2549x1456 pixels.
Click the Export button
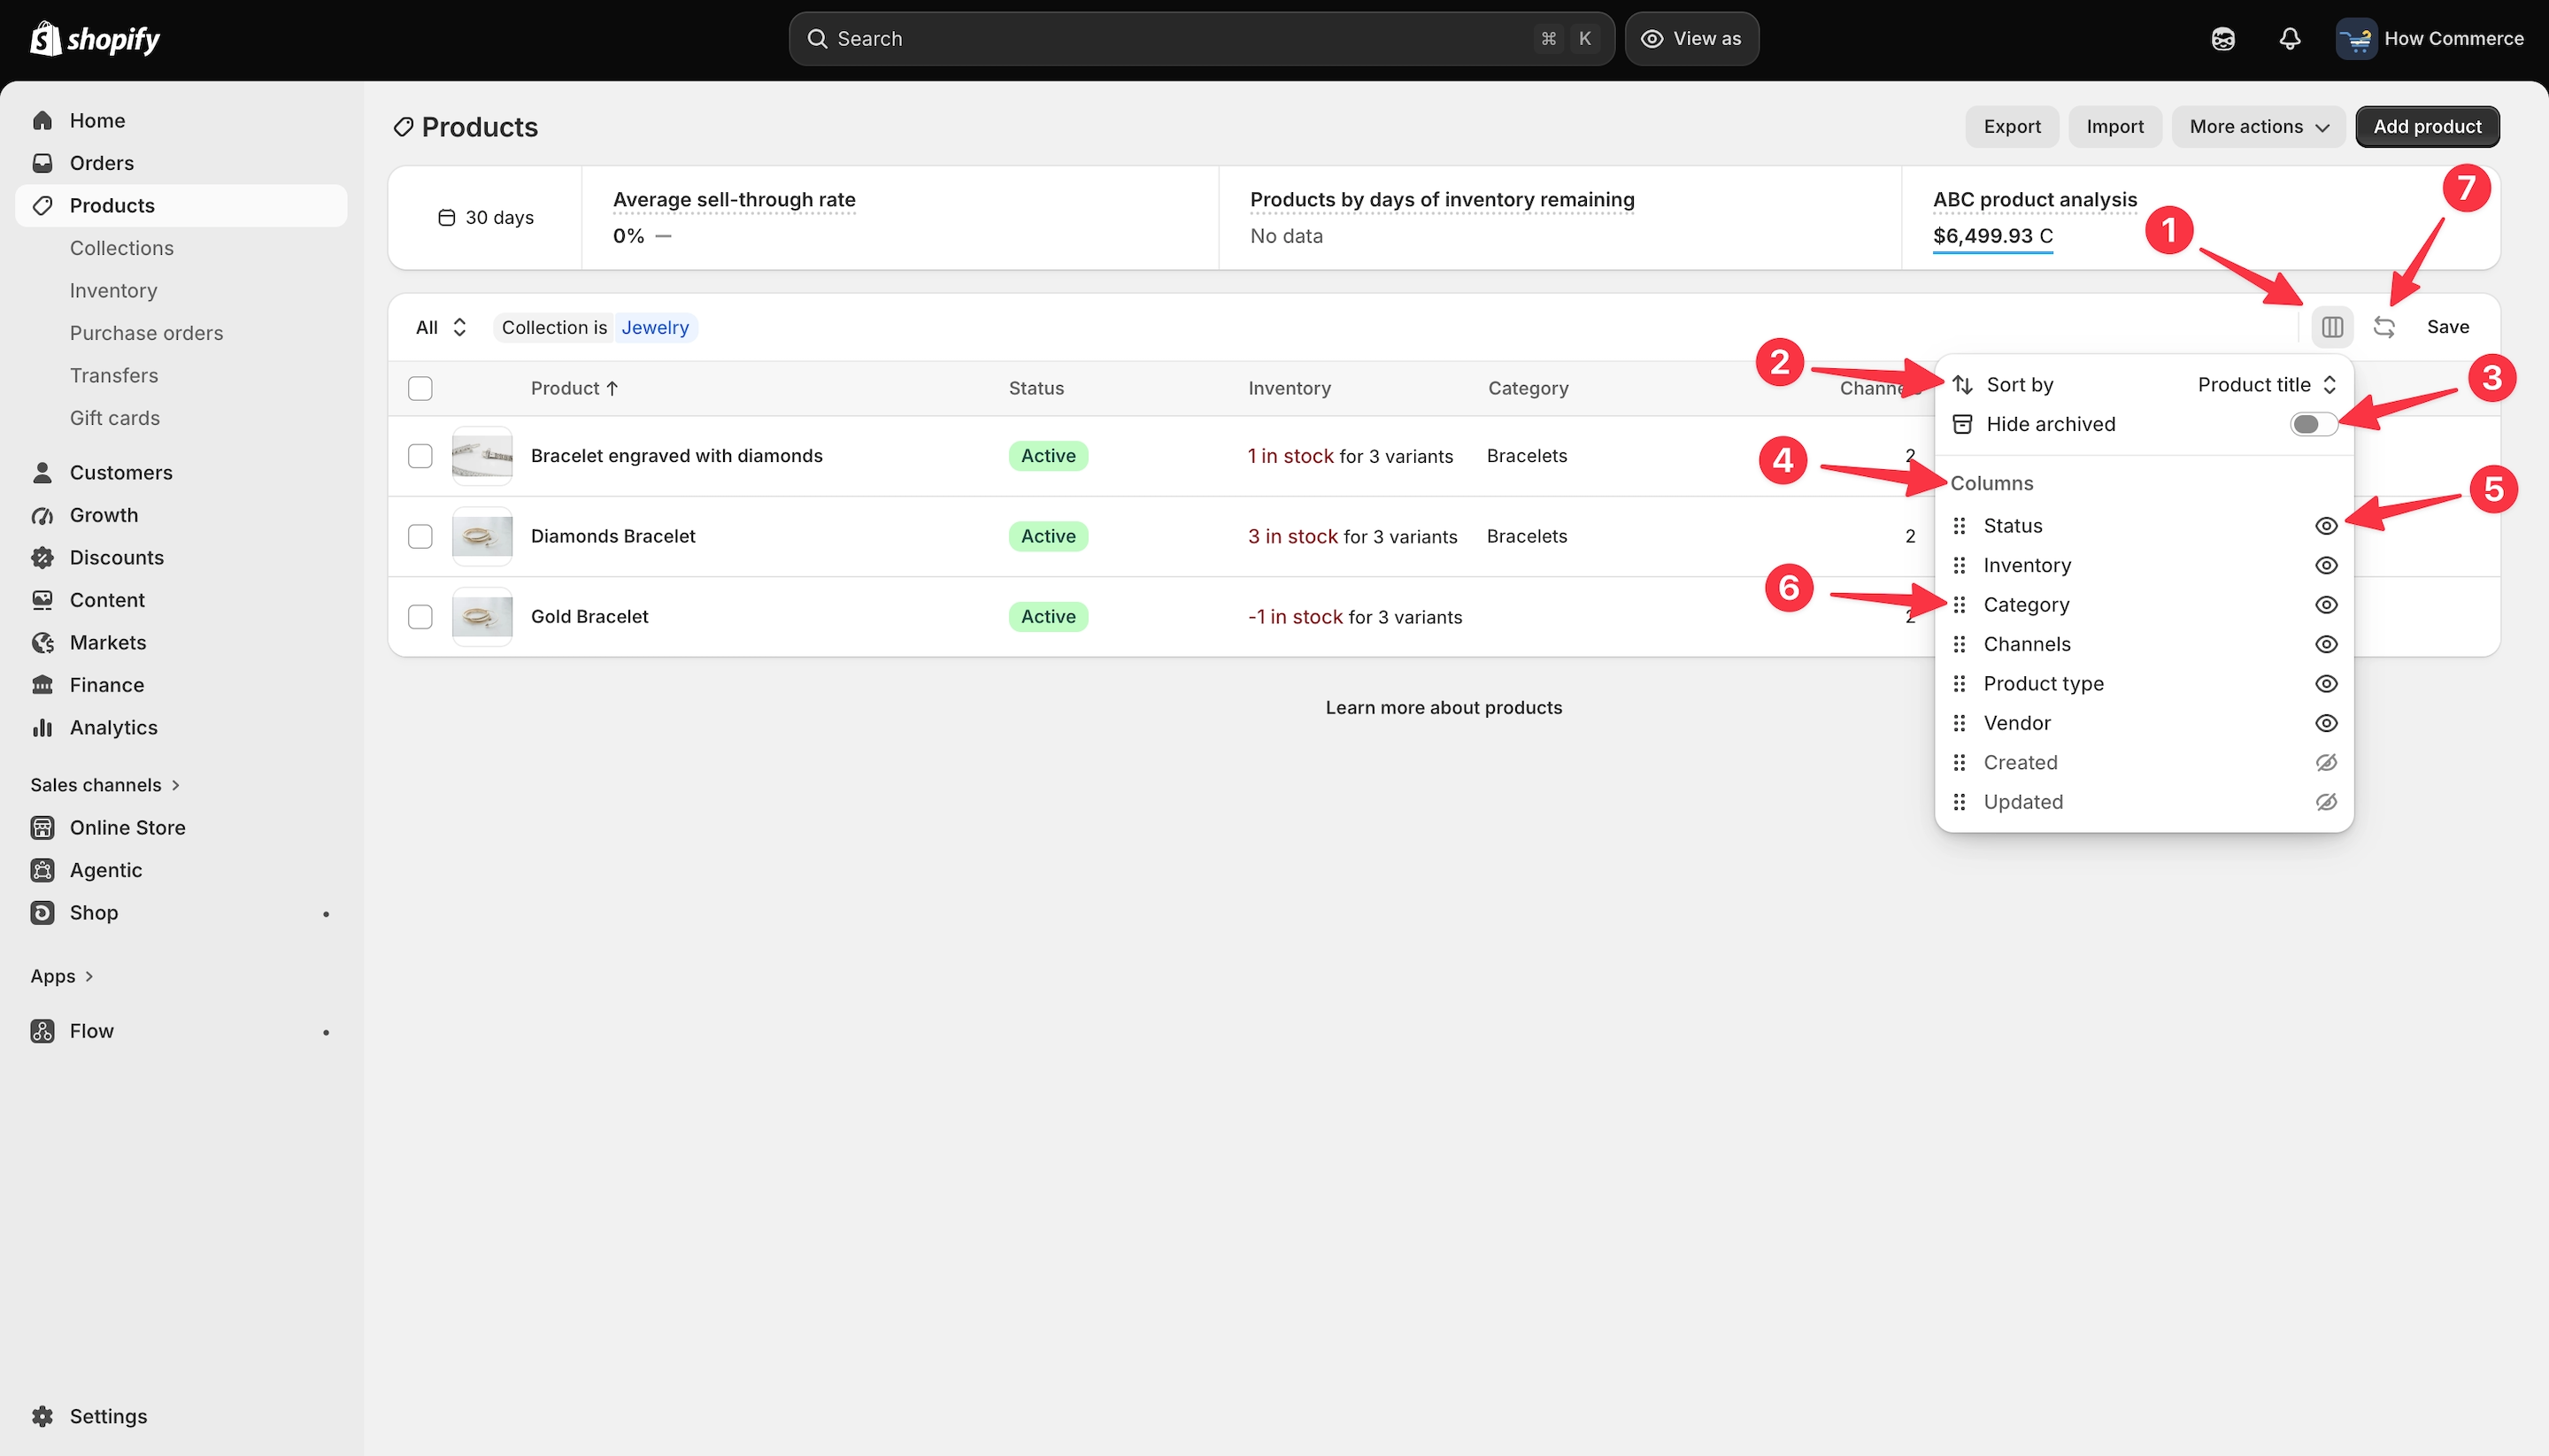2012,127
